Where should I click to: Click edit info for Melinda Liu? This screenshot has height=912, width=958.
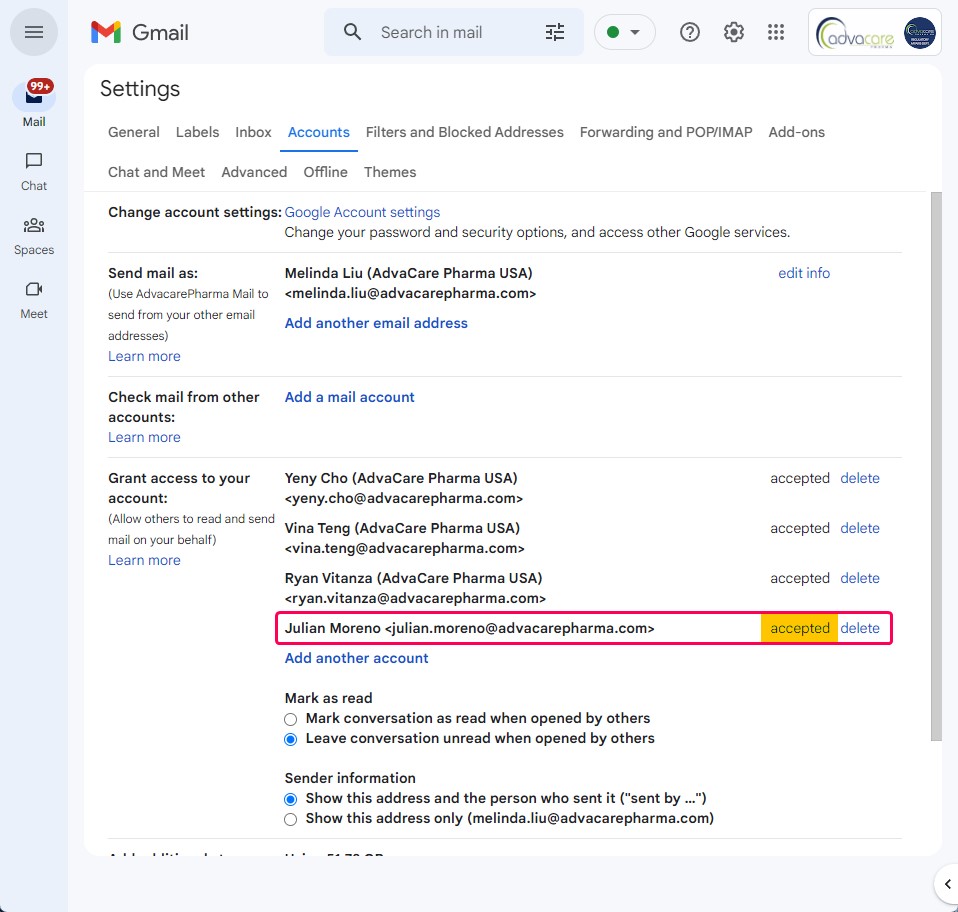coord(803,273)
